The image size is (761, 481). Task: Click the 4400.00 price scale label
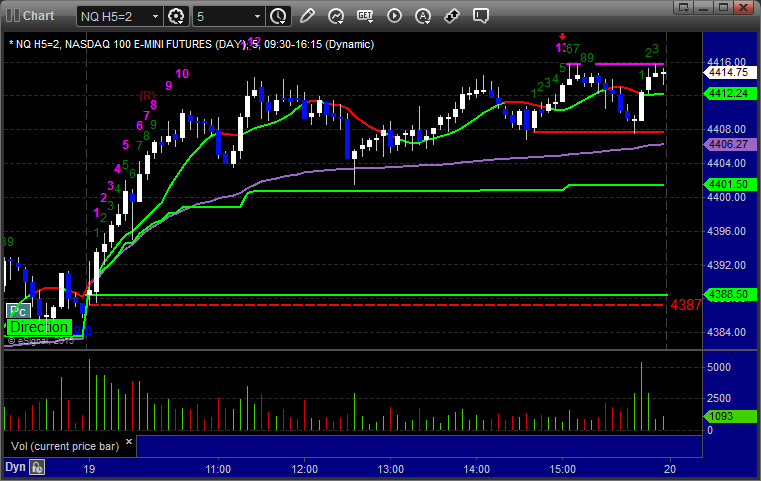point(727,197)
